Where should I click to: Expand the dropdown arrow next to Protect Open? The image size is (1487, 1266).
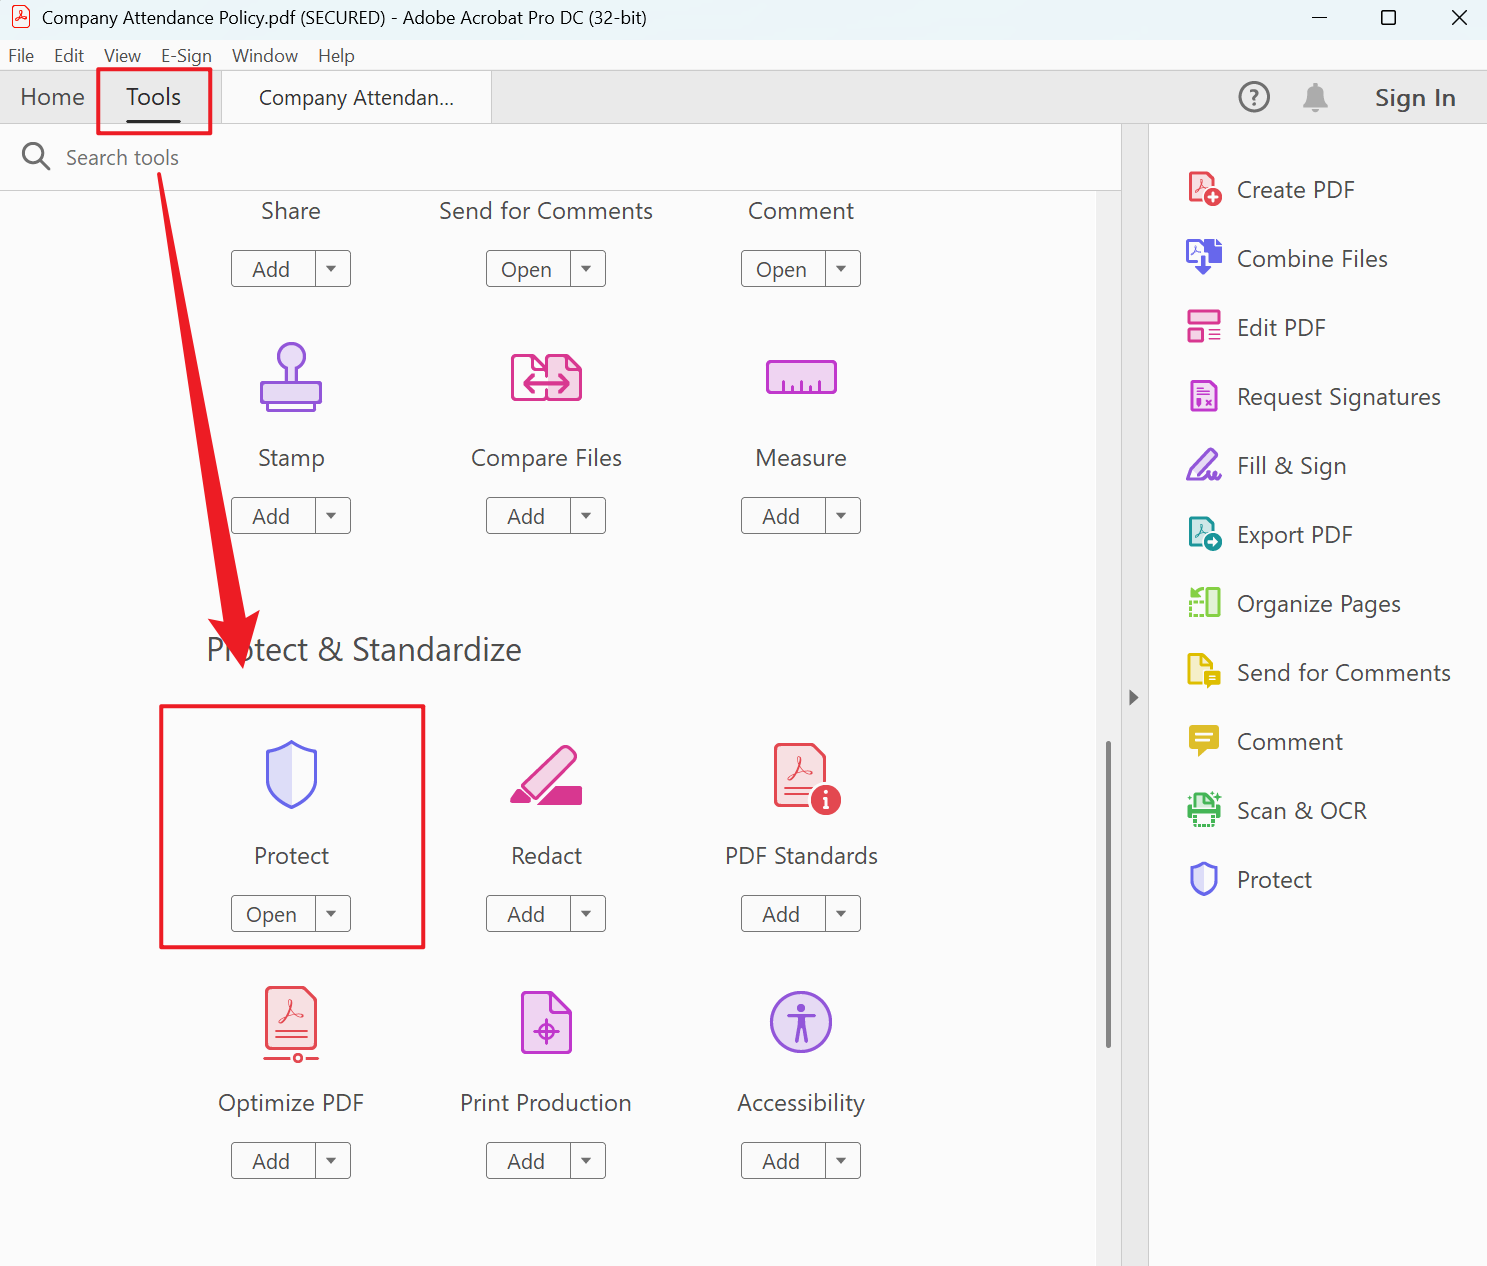click(x=332, y=914)
